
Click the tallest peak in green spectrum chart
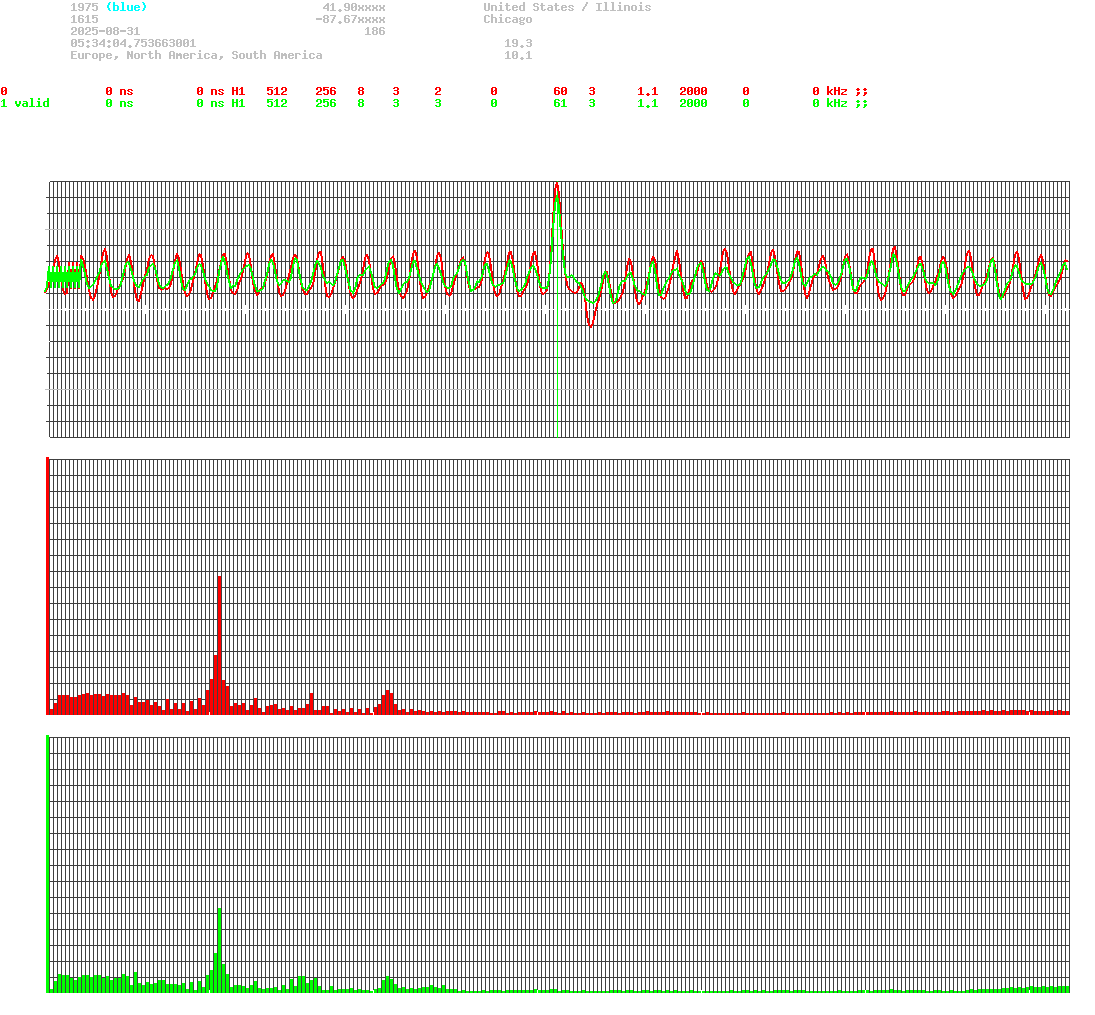pyautogui.click(x=219, y=949)
